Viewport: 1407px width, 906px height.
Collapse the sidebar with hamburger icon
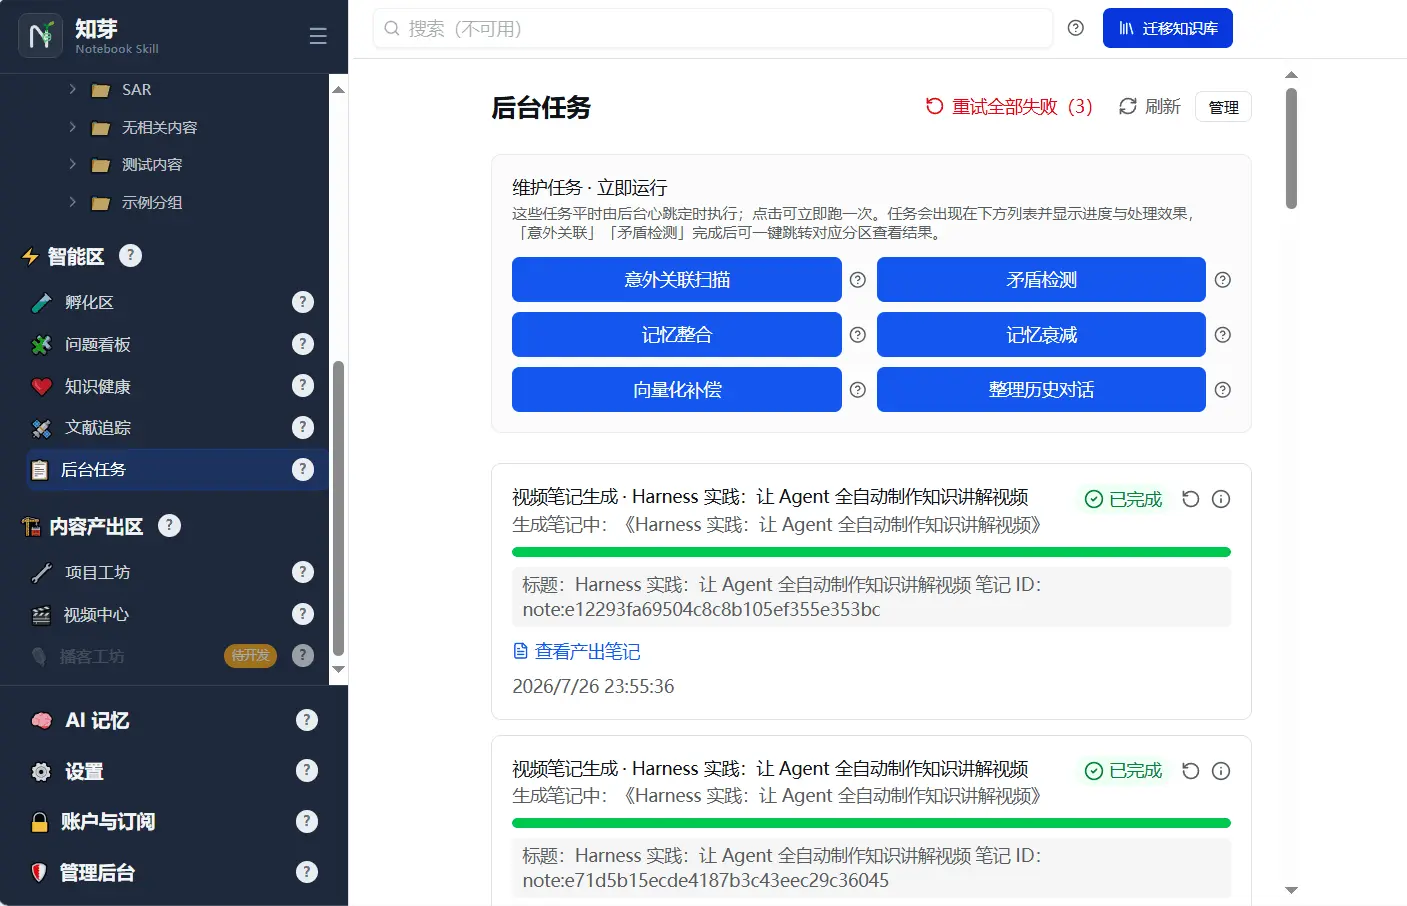tap(318, 36)
